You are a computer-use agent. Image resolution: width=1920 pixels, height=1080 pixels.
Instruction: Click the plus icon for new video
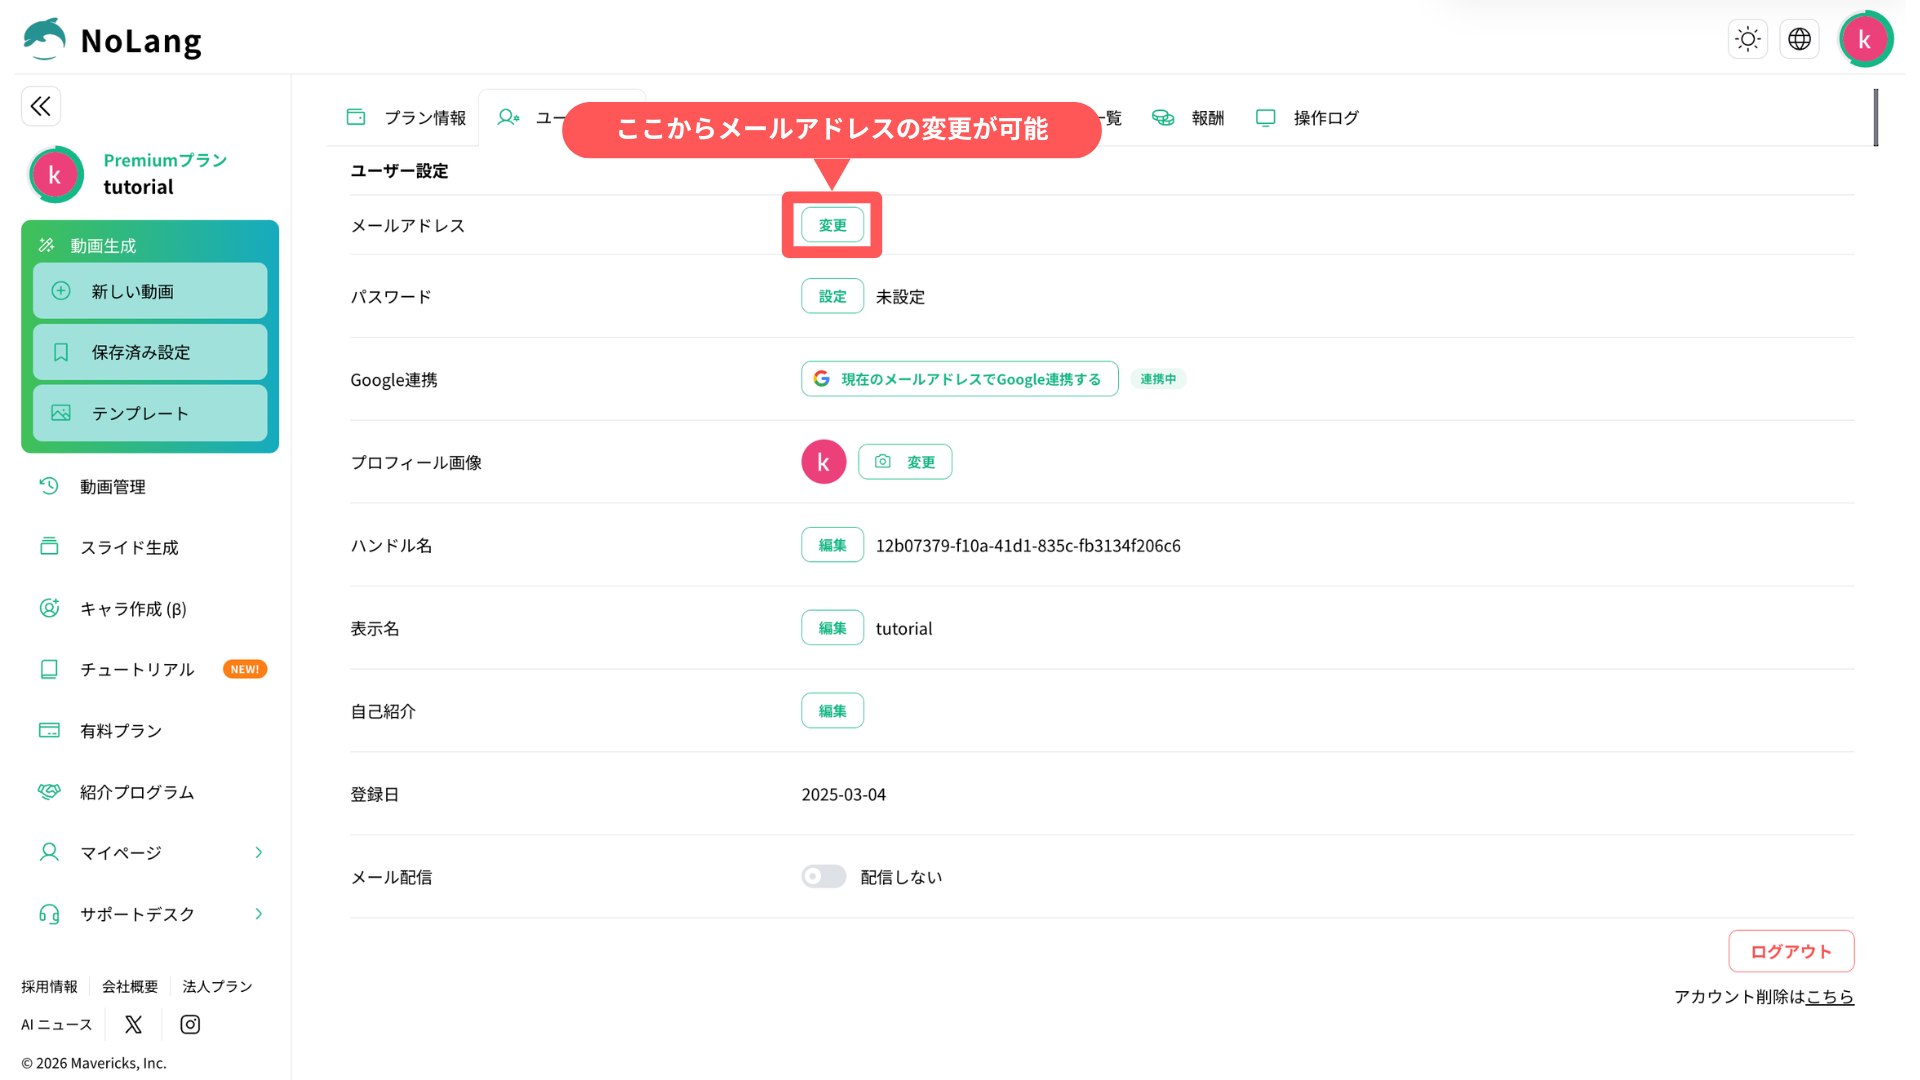(x=61, y=291)
